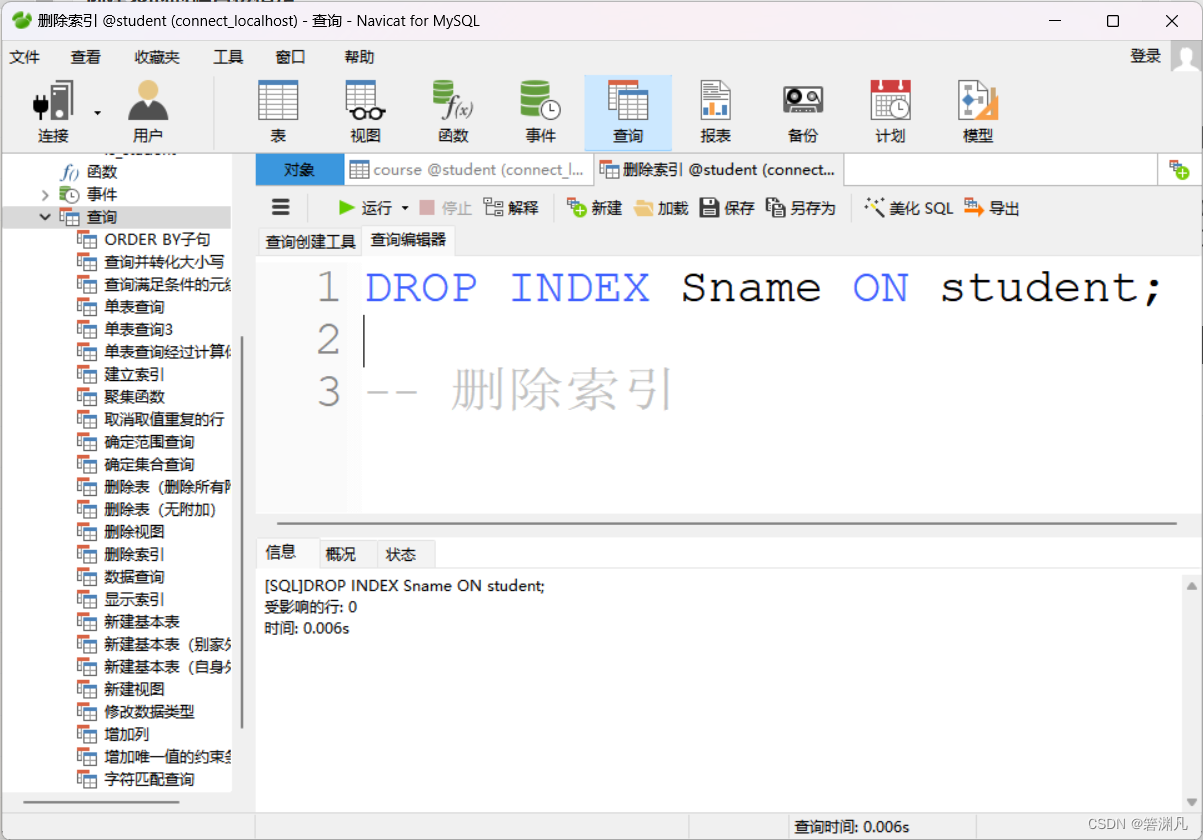Show the 函数 functions list

453,112
